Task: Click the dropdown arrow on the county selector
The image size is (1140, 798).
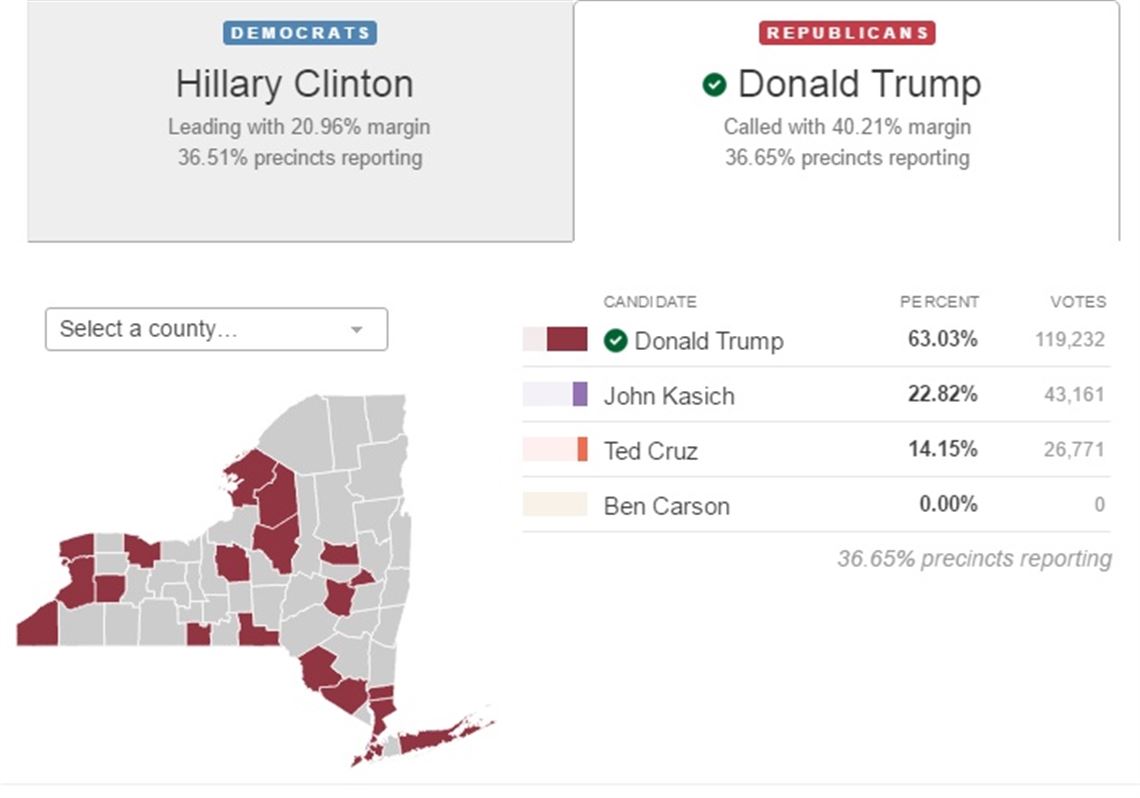Action: 357,328
